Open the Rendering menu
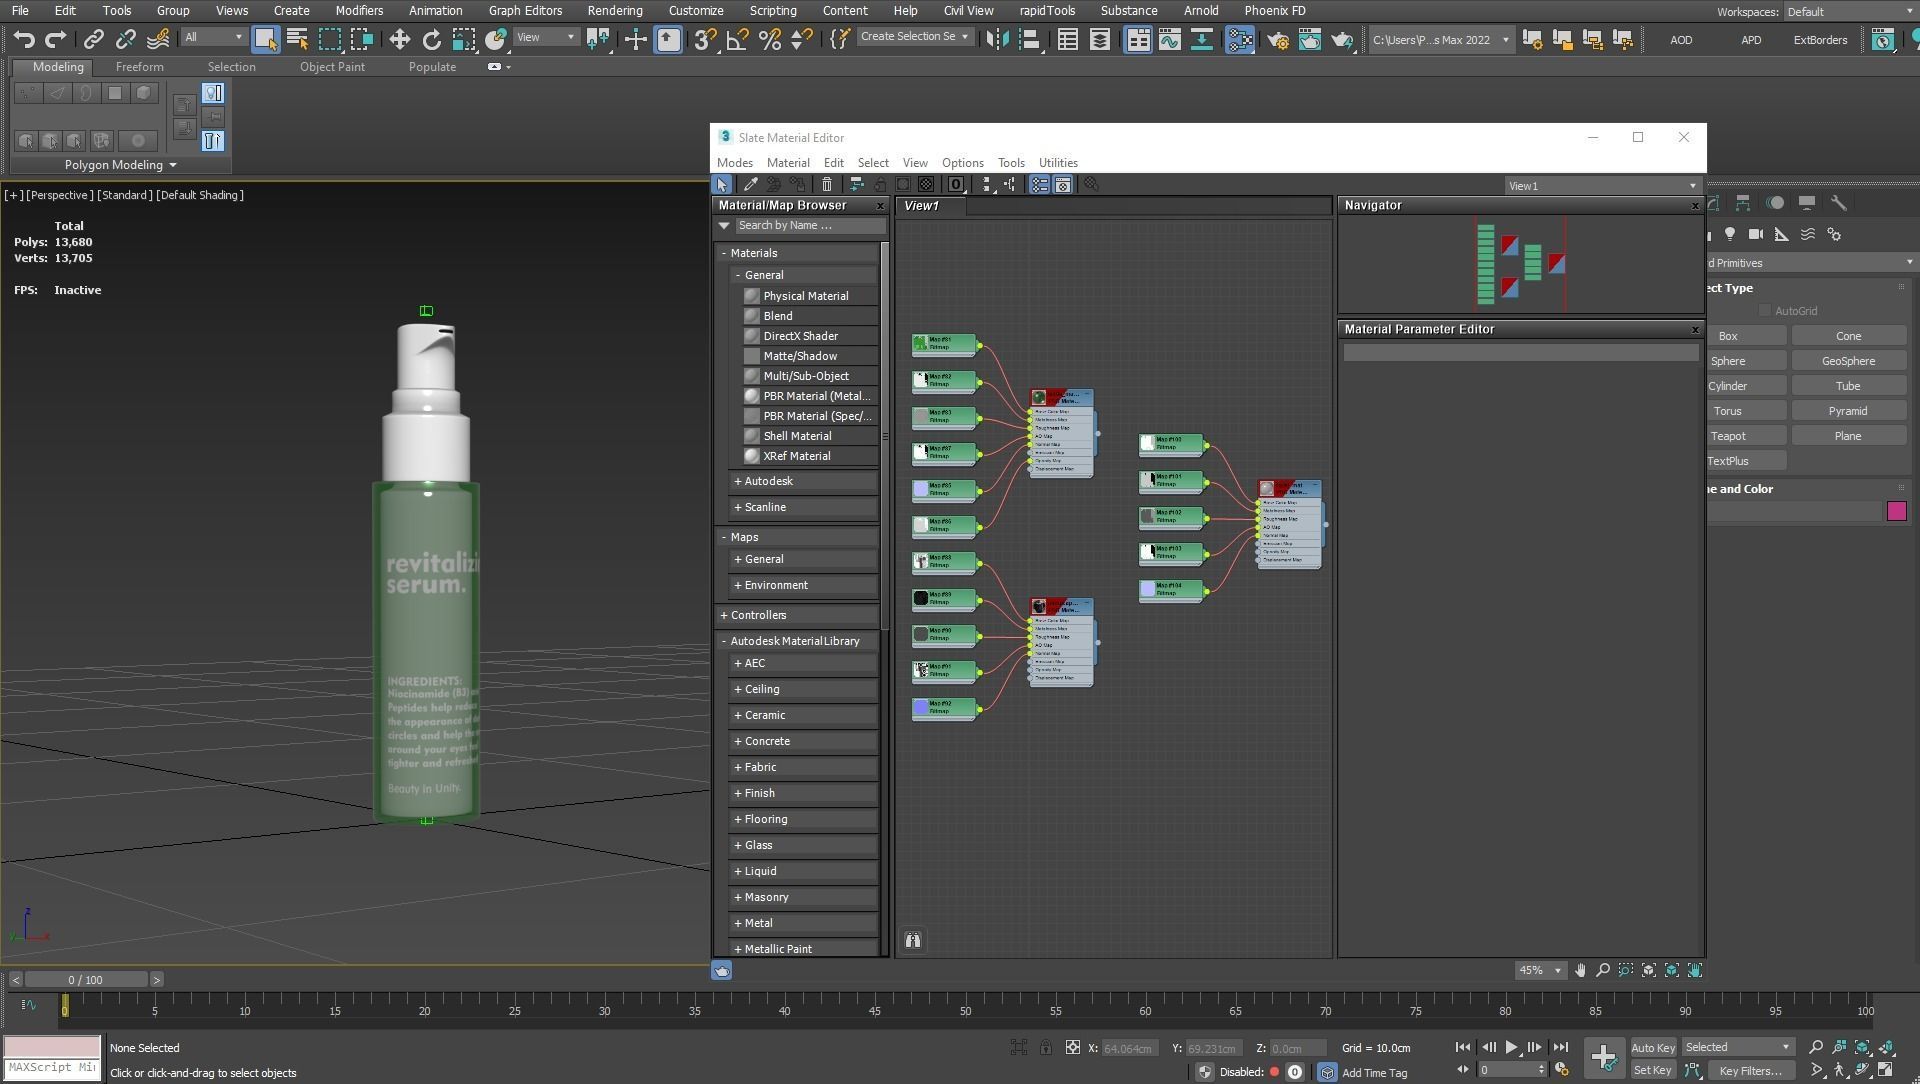The image size is (1920, 1084). coord(614,10)
